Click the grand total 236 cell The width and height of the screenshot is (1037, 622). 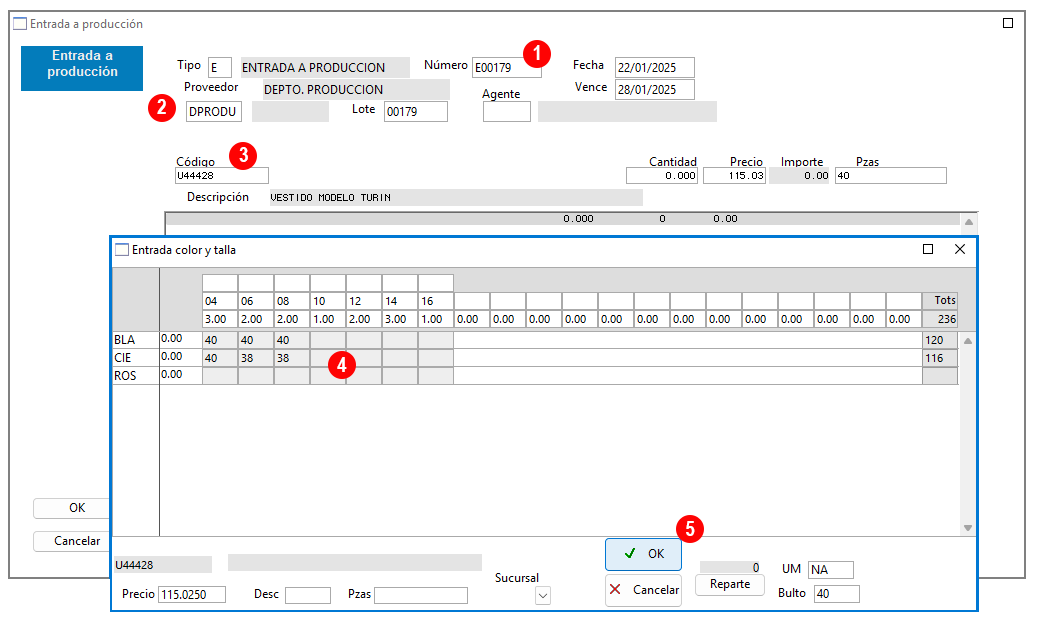[940, 319]
